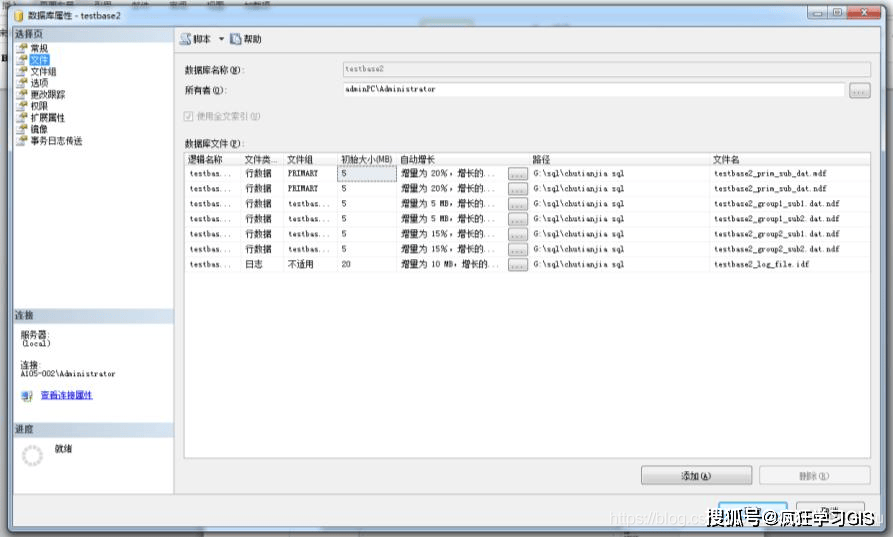Select file name testbase2_group1_sub1.dat.ndf

click(776, 203)
